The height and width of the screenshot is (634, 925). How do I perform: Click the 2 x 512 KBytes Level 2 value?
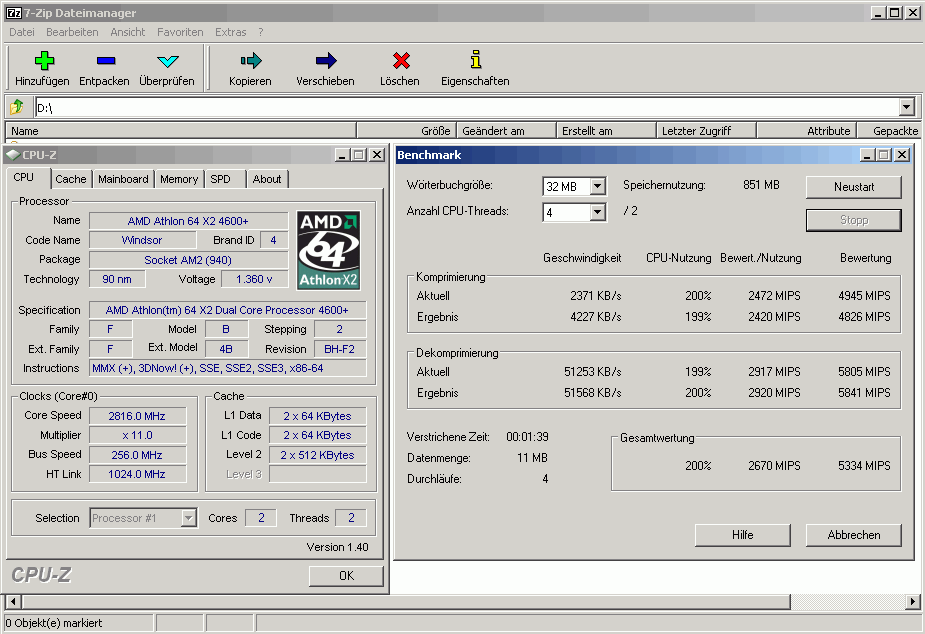click(317, 455)
